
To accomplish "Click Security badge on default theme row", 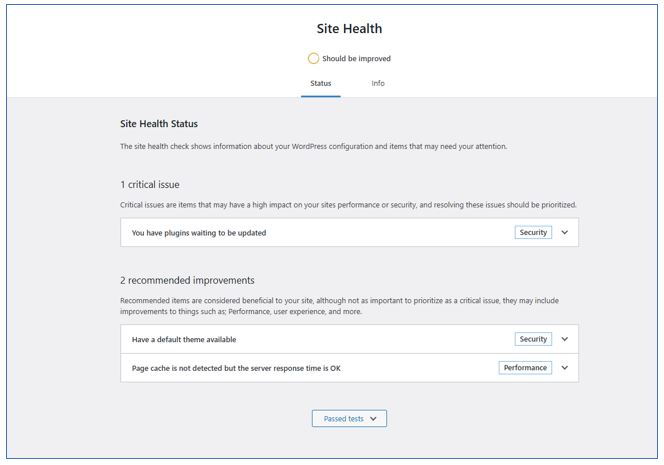I will coord(533,339).
